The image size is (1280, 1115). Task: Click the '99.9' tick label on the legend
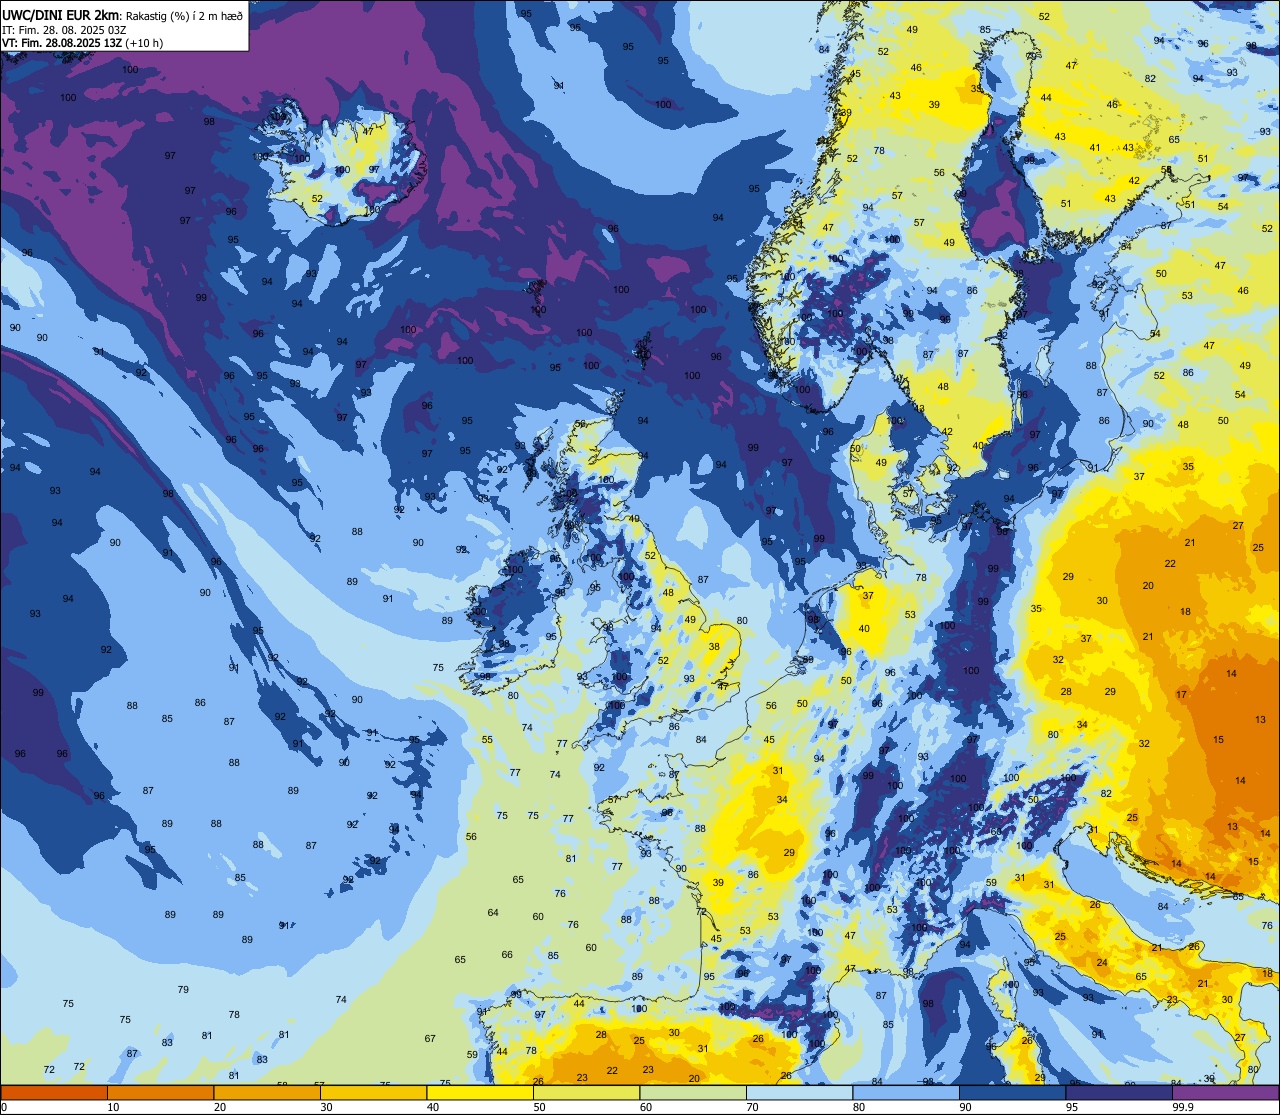pos(1183,1107)
